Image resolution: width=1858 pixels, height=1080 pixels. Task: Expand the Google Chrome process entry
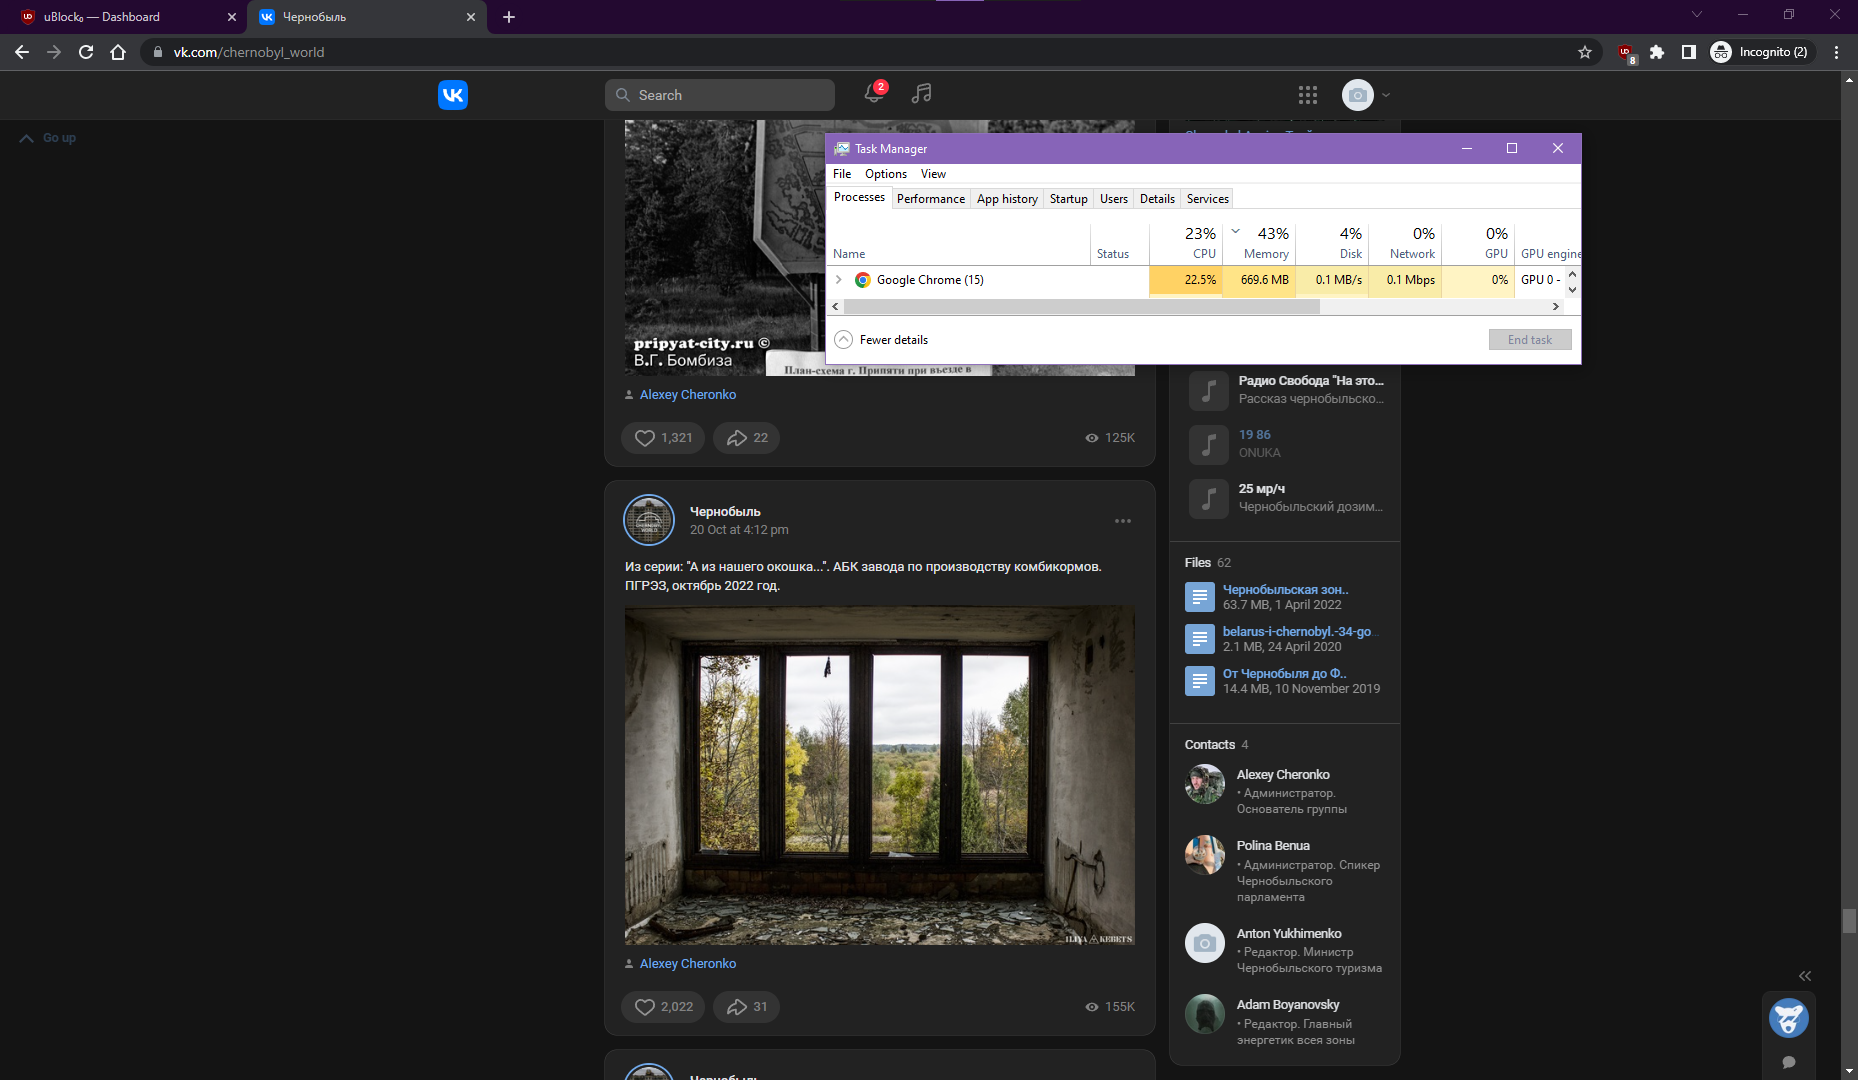point(838,280)
